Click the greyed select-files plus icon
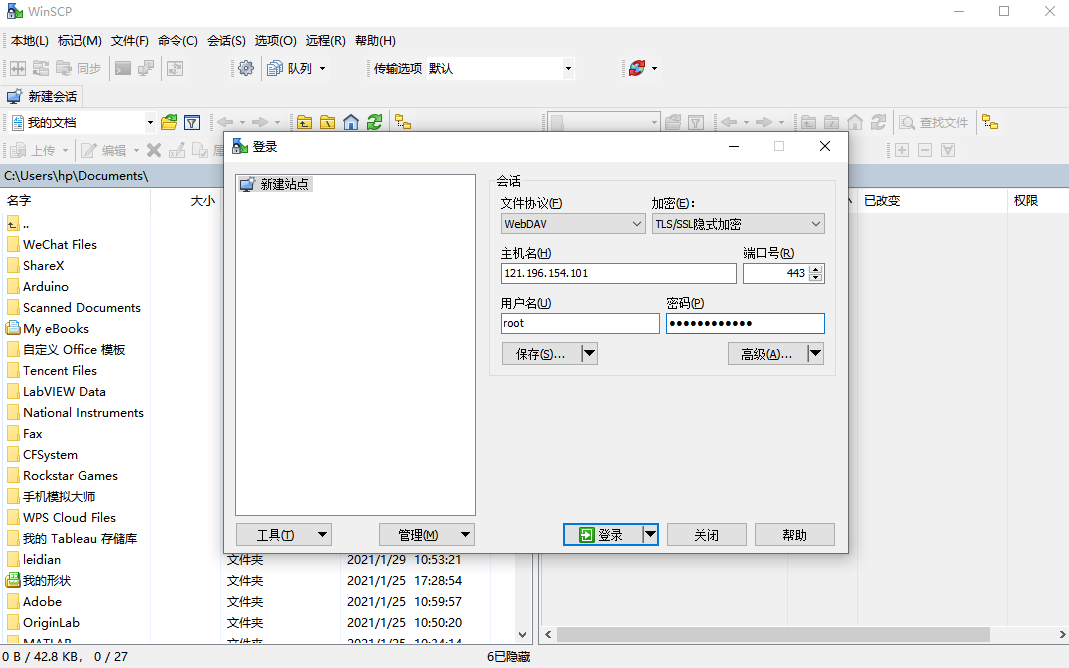Viewport: 1069px width, 668px height. [902, 150]
